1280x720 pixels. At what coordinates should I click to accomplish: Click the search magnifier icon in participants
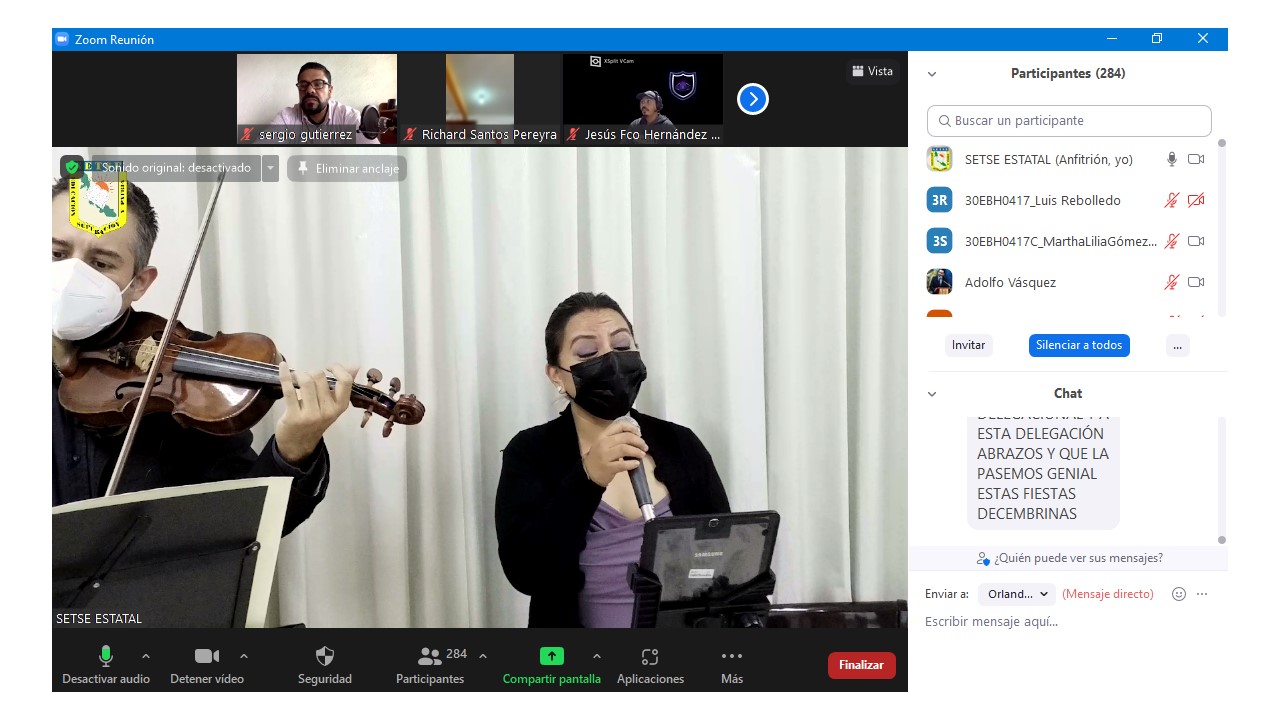[x=944, y=121]
